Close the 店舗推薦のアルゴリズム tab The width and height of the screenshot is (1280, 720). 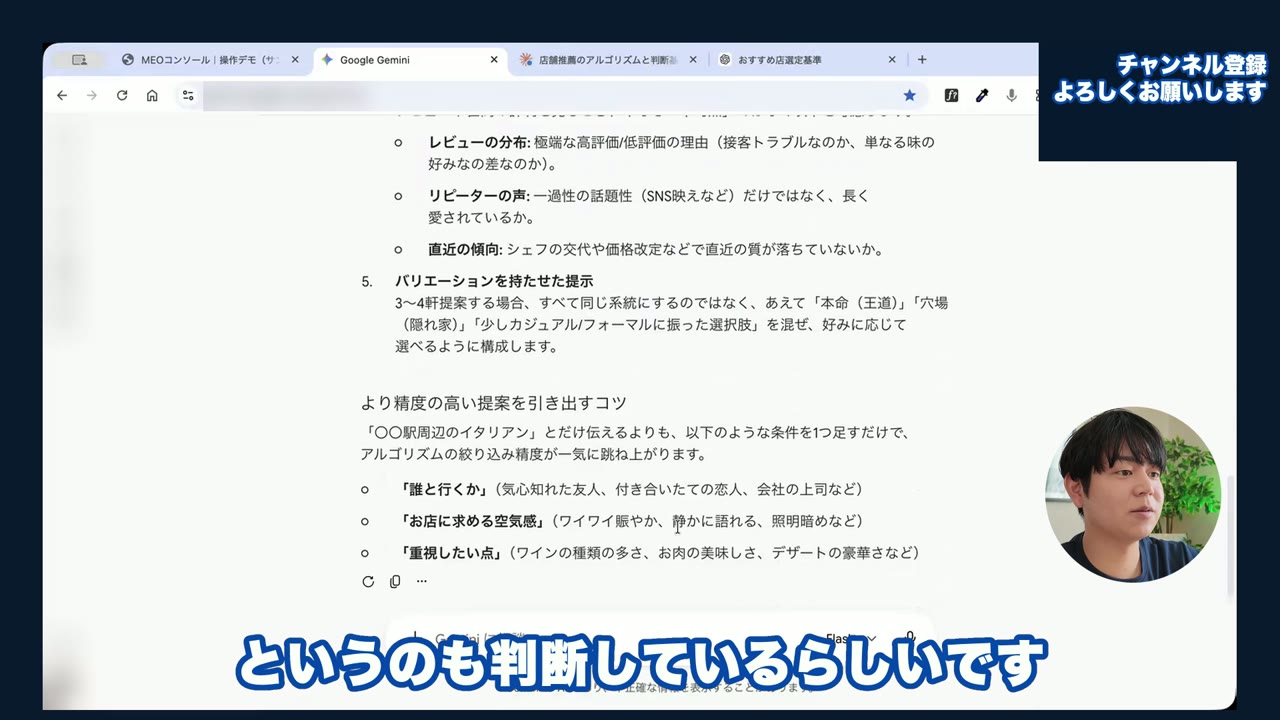point(693,60)
